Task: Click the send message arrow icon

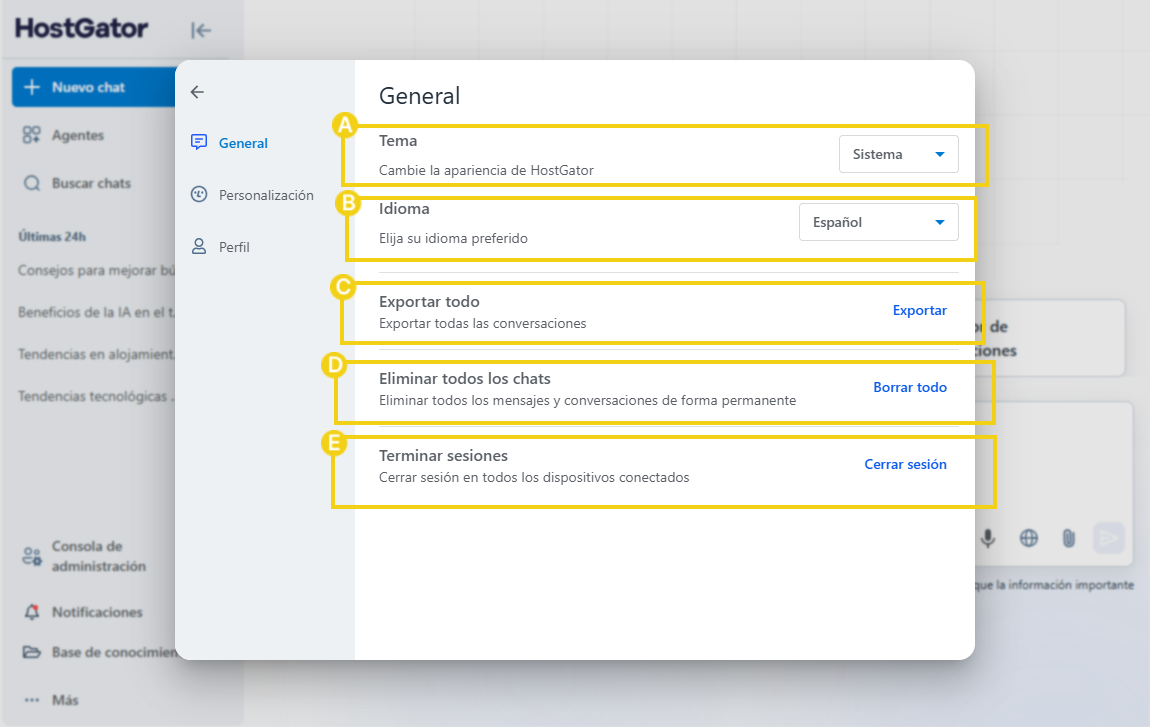Action: pos(1108,538)
